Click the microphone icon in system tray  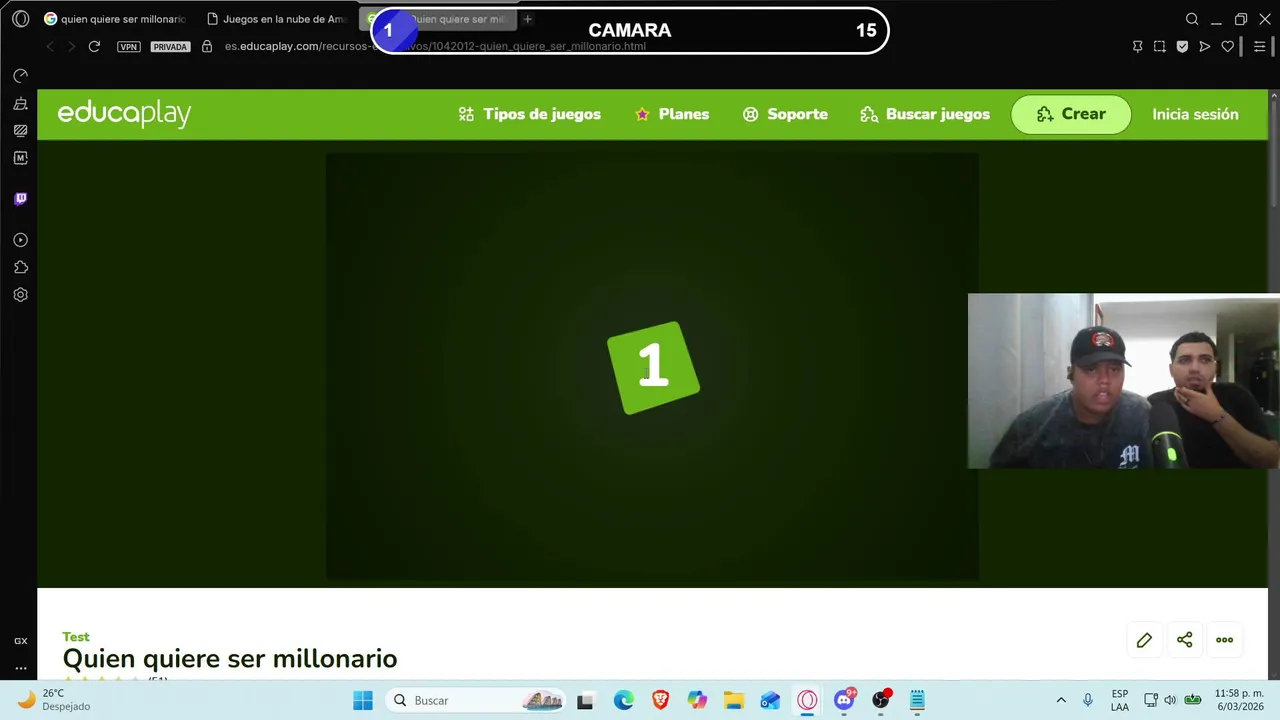pos(1088,700)
